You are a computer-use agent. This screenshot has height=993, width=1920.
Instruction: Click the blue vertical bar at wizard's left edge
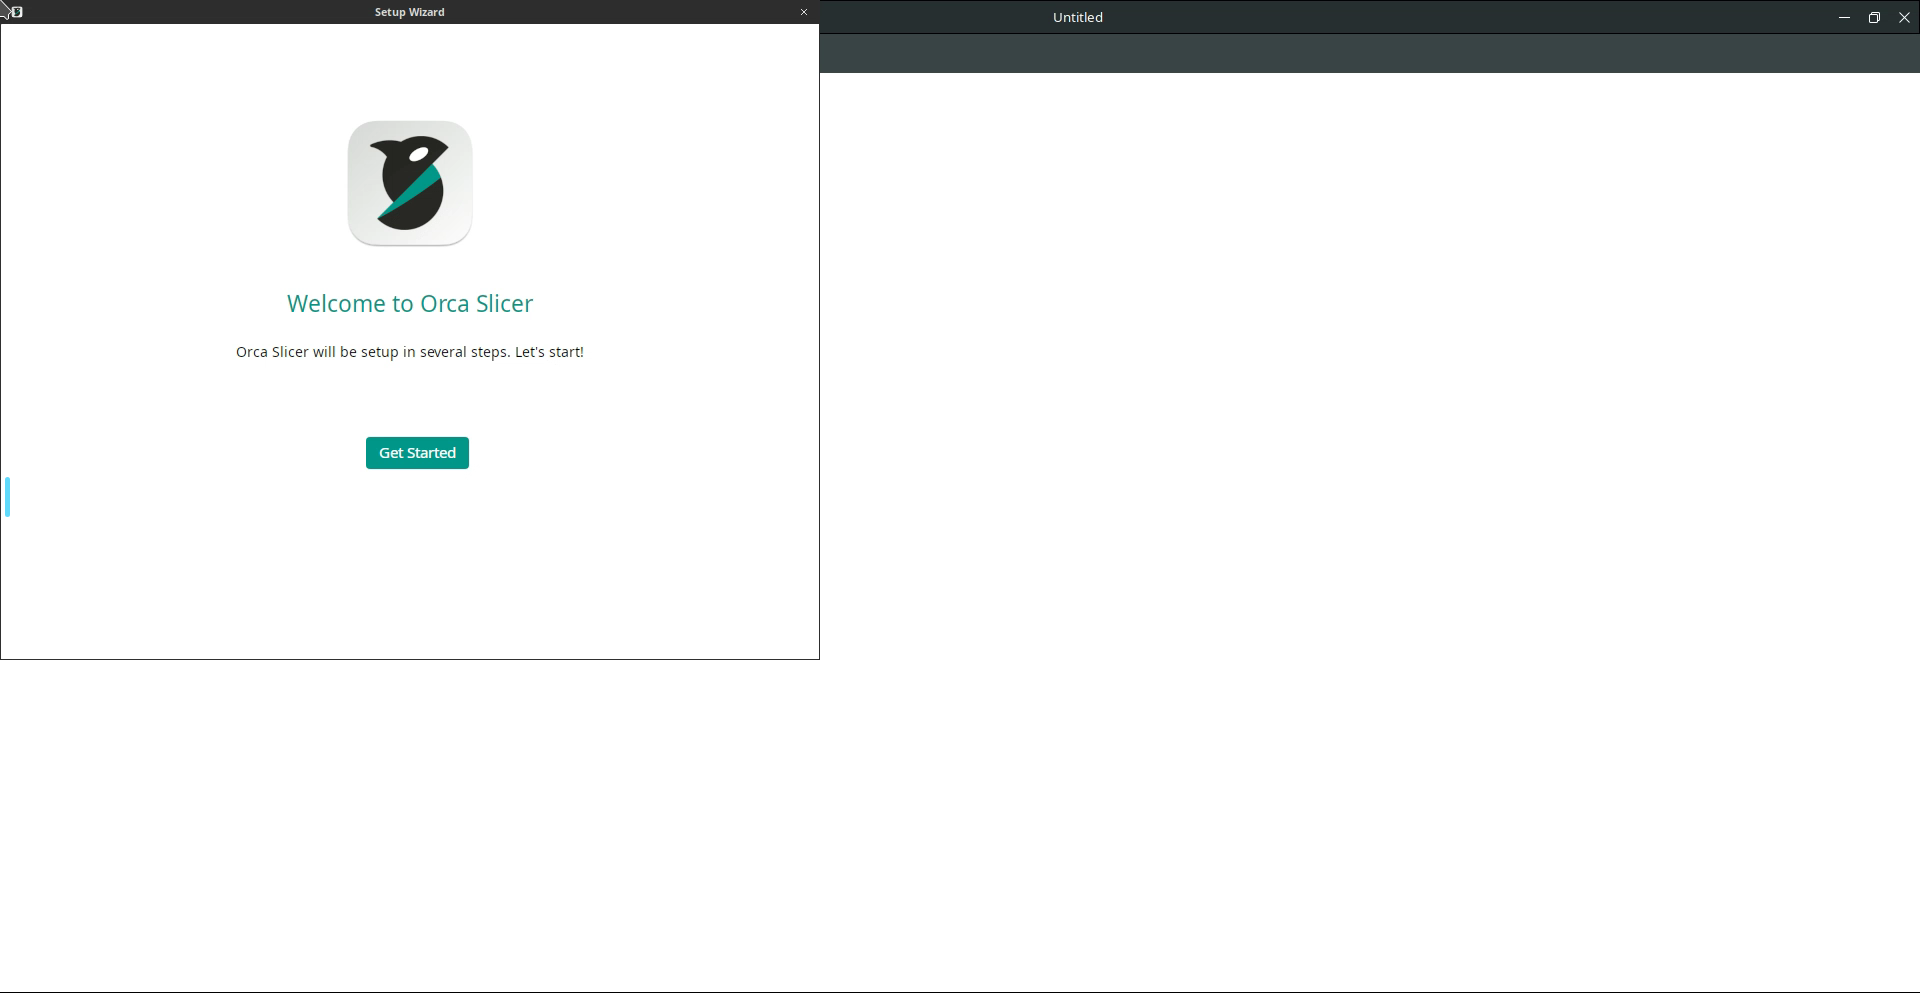(x=8, y=497)
